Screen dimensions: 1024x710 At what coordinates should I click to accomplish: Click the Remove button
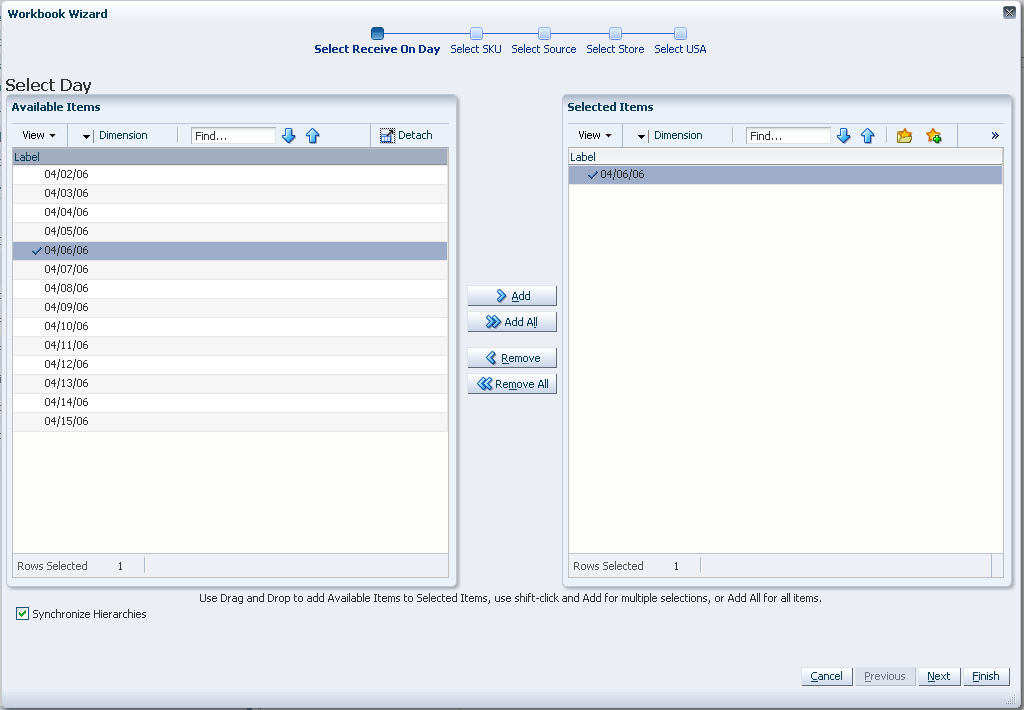click(x=512, y=358)
